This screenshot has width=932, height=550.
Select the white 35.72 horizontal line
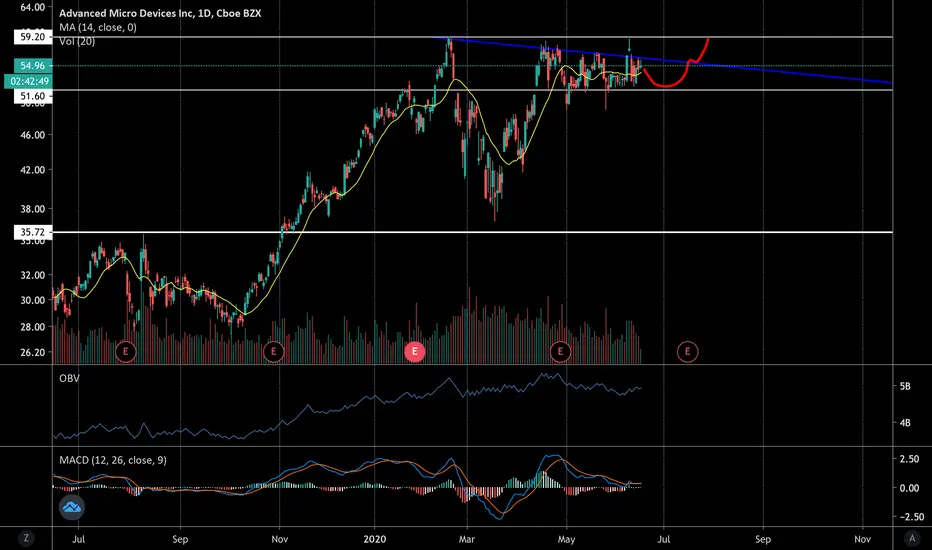click(473, 232)
